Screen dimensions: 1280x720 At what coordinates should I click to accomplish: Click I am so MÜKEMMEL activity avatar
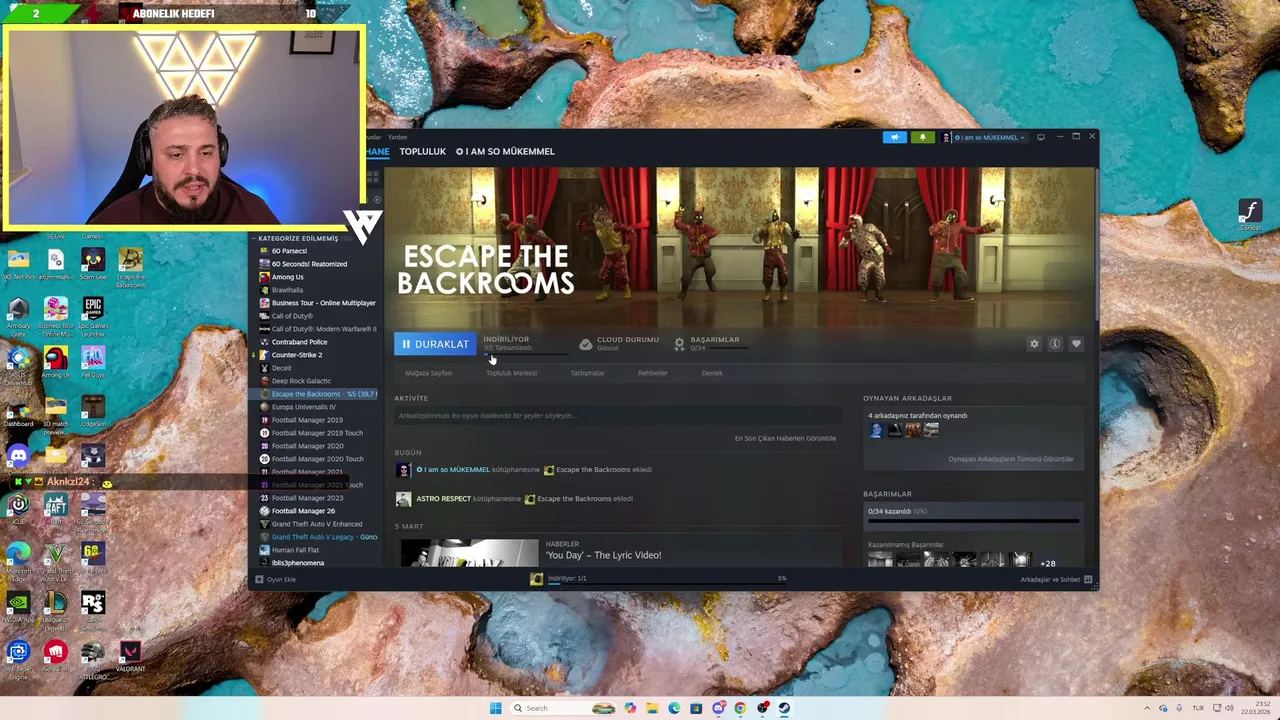pyautogui.click(x=403, y=470)
